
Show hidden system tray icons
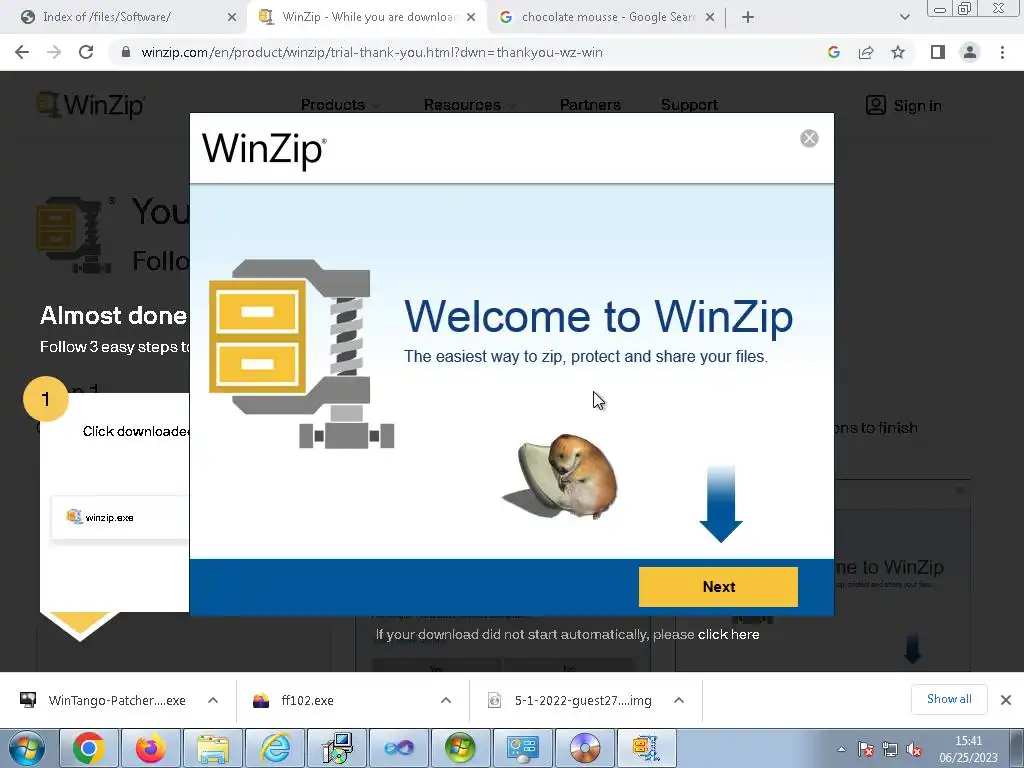pos(841,750)
